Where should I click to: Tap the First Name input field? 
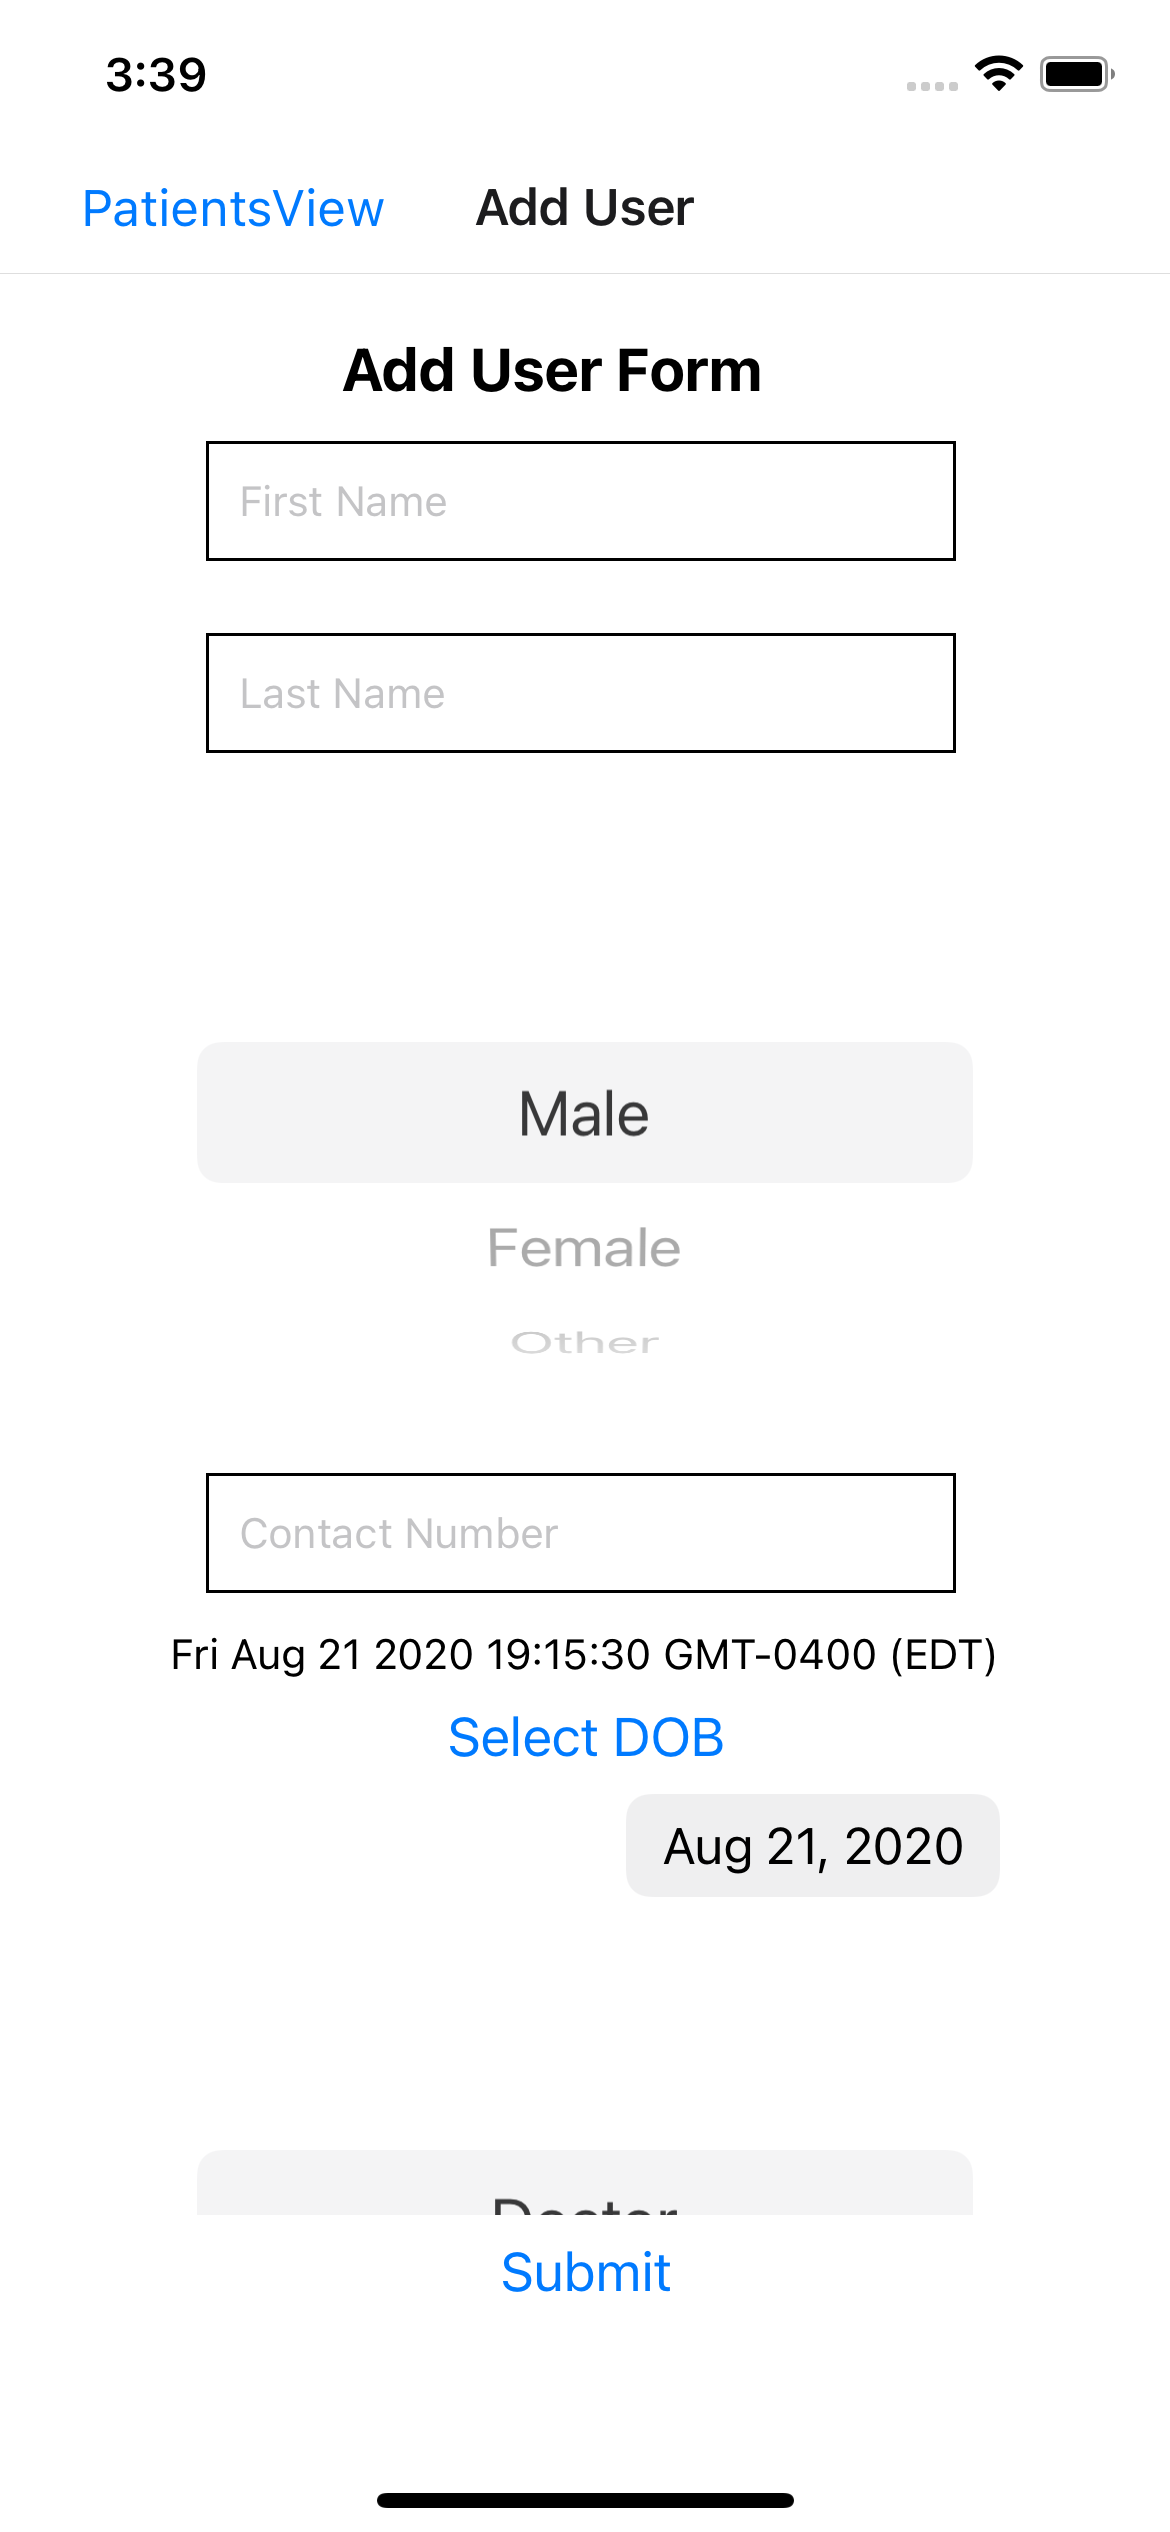580,501
